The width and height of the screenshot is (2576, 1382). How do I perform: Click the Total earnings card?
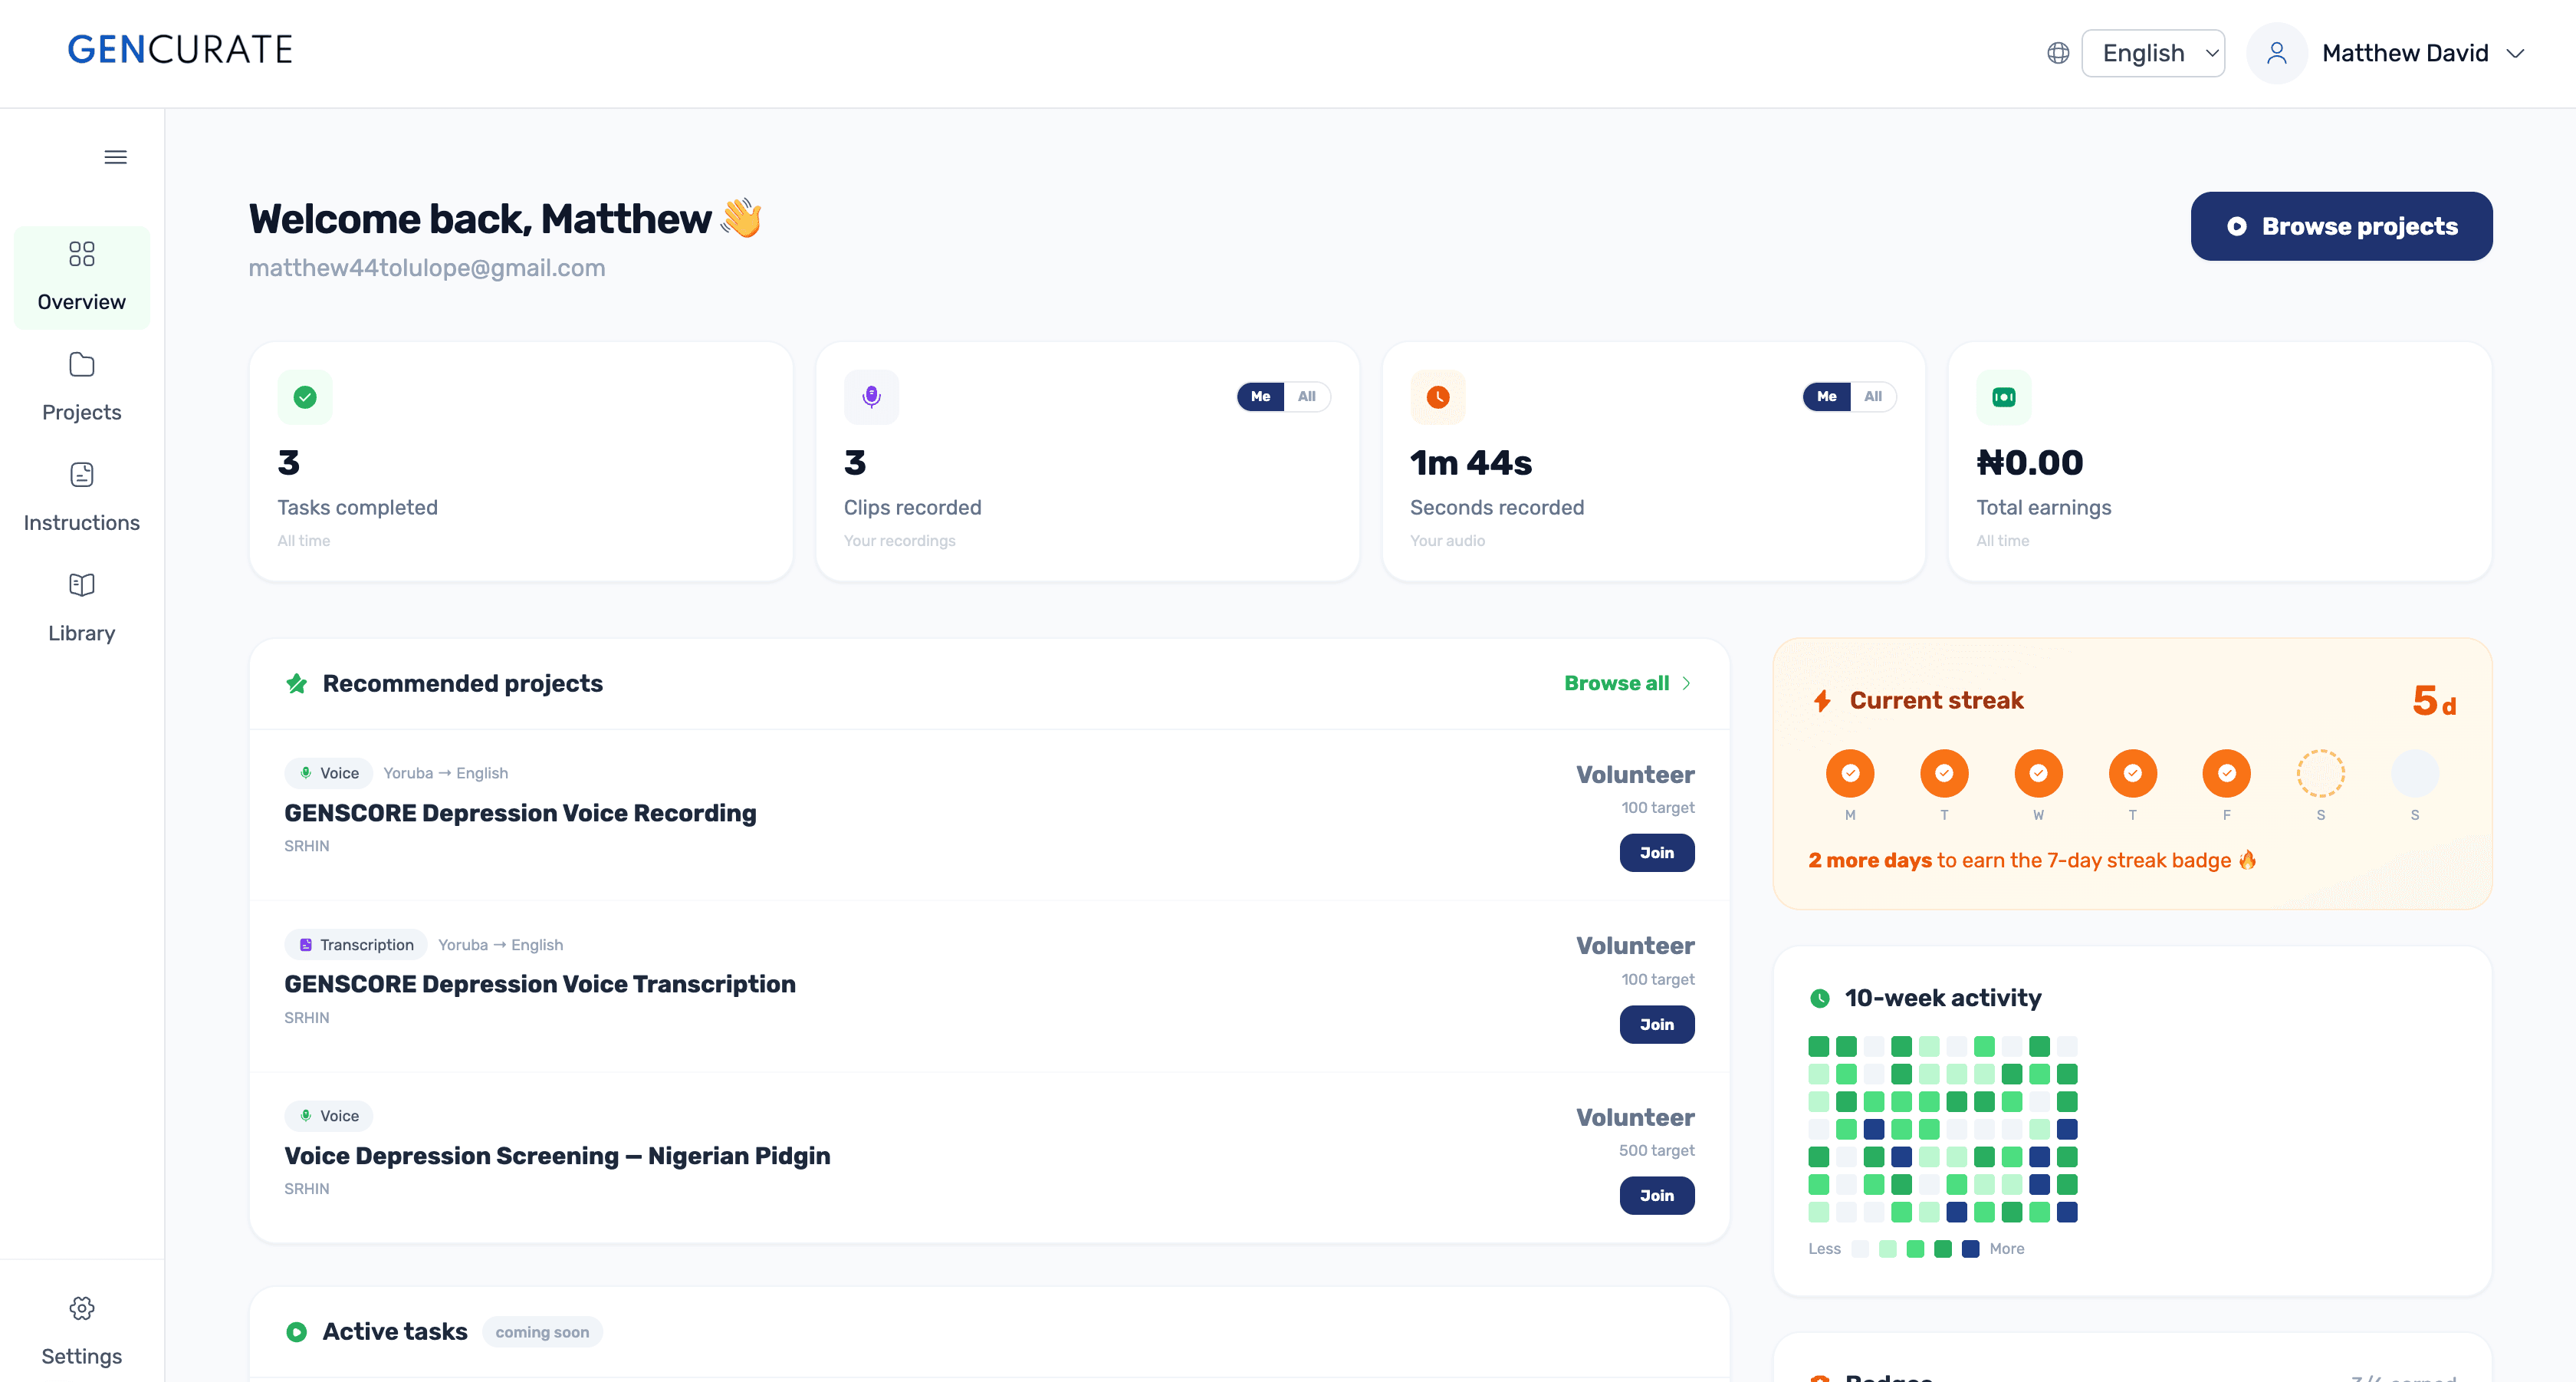coord(2220,462)
